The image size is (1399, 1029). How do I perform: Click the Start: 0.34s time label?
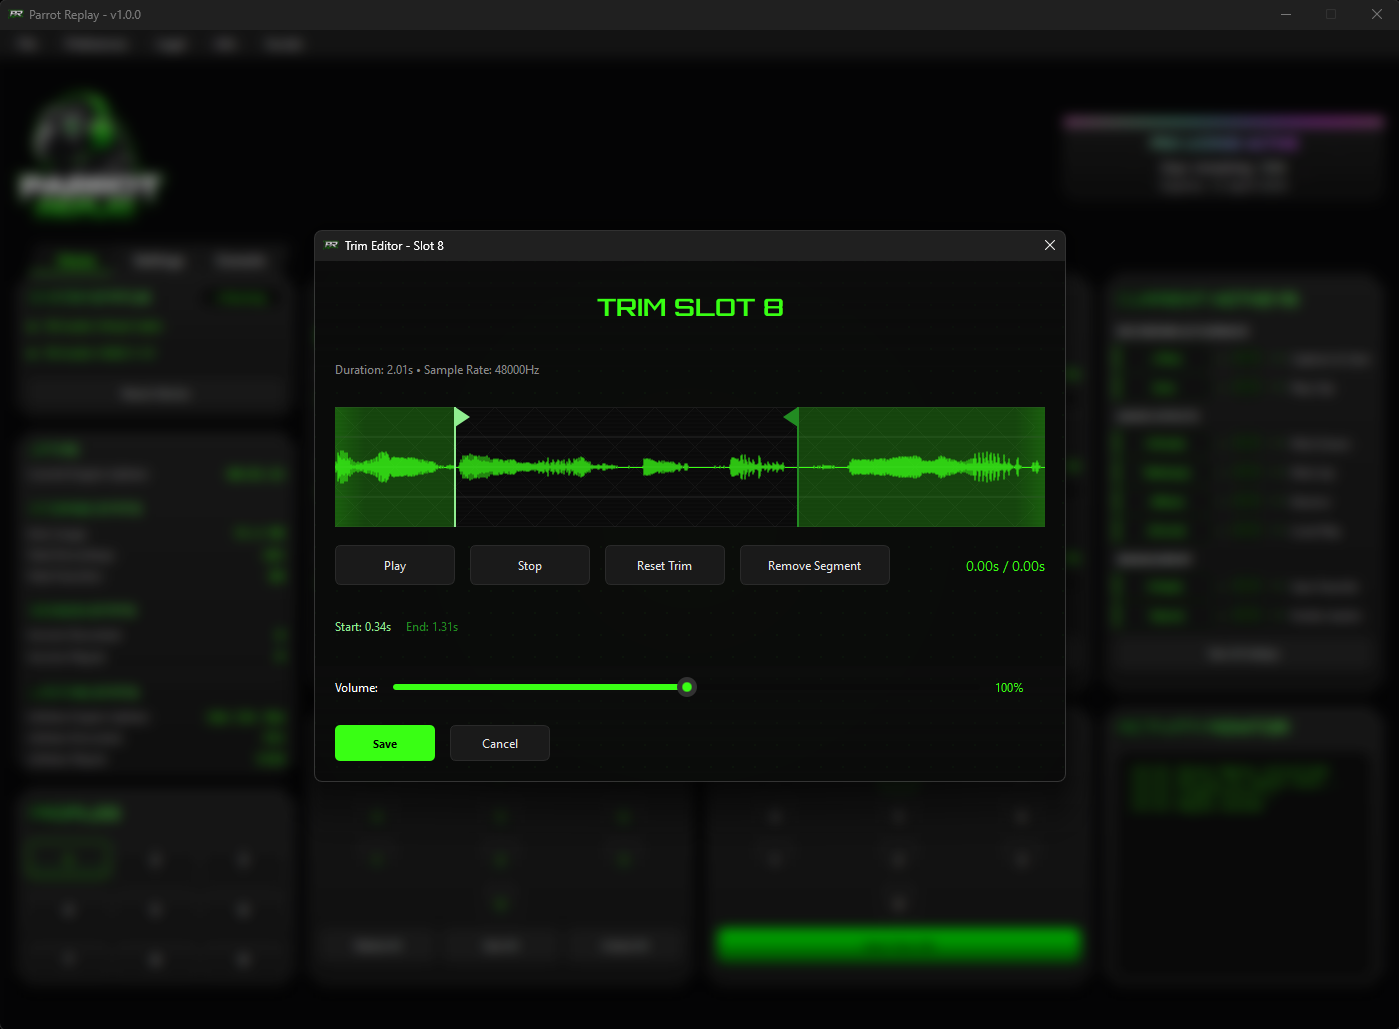coord(363,626)
